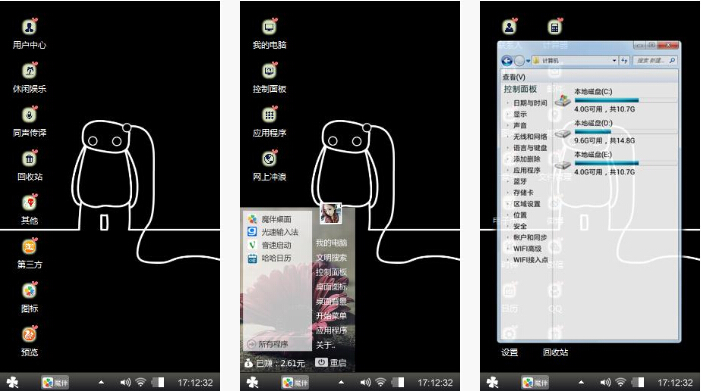701x391 pixels.
Task: Launch the 同声传译 microphone icon
Action: tap(30, 114)
